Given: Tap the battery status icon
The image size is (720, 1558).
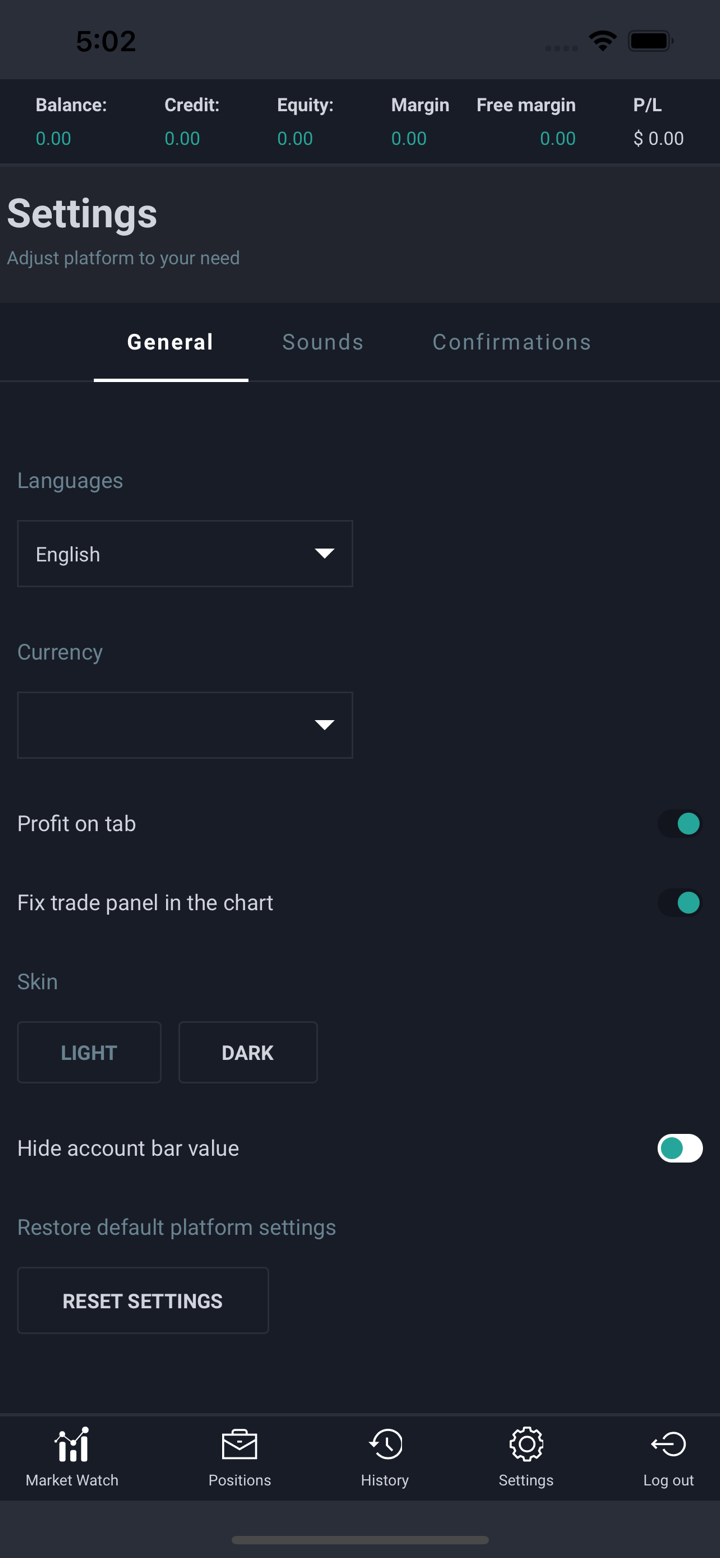Looking at the screenshot, I should 650,41.
